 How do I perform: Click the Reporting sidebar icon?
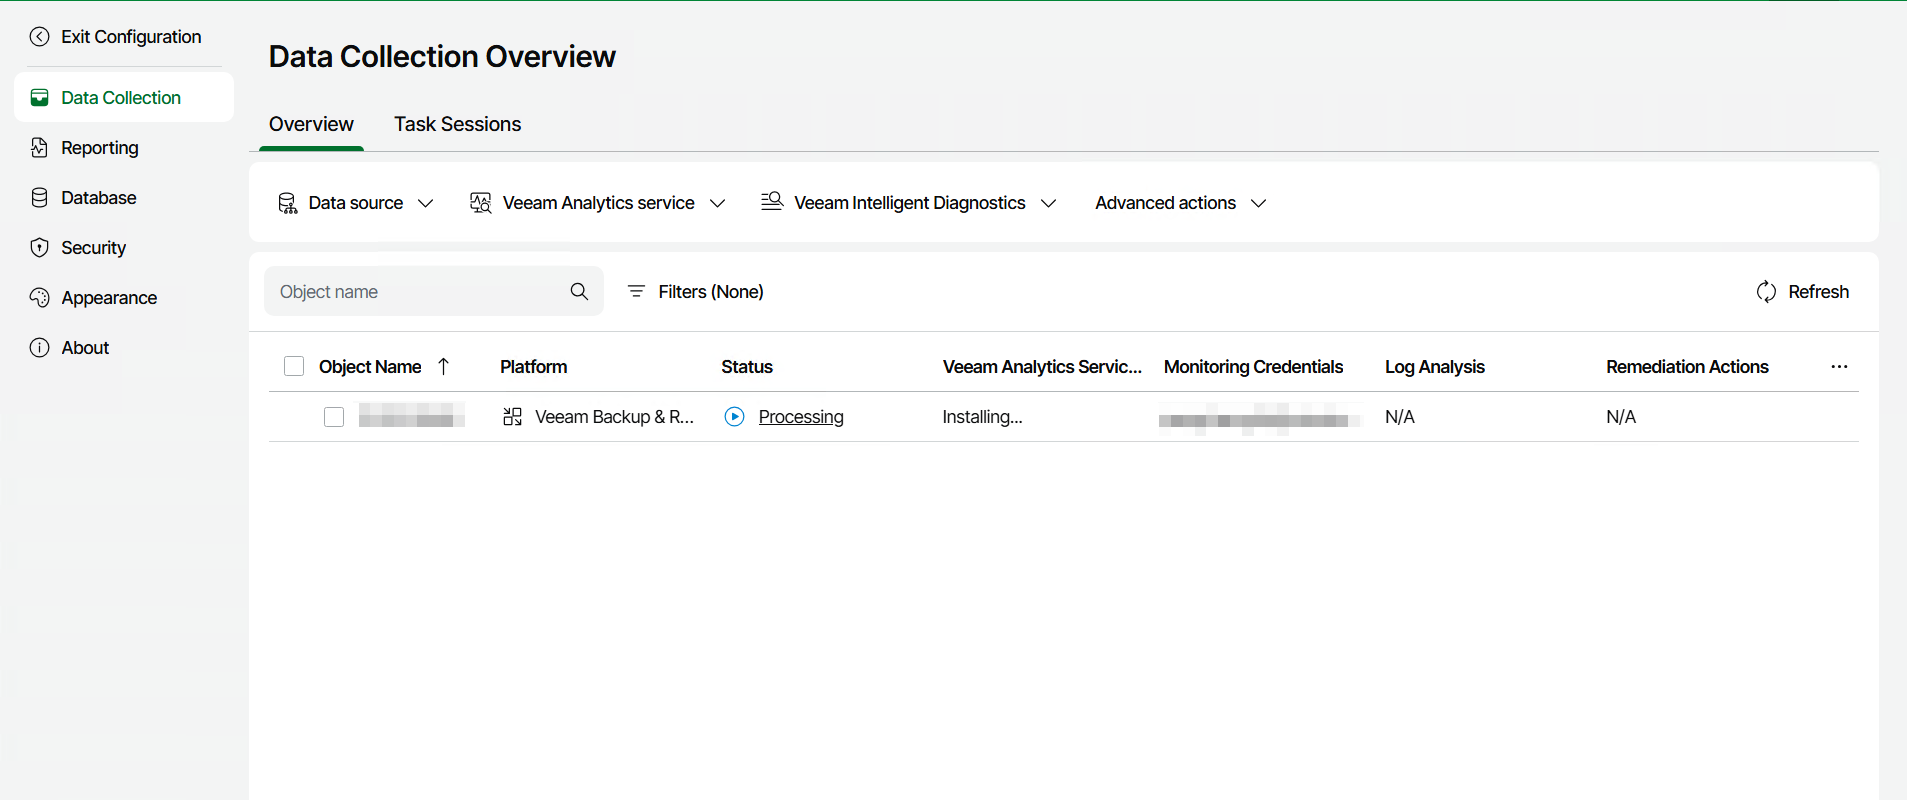click(39, 147)
